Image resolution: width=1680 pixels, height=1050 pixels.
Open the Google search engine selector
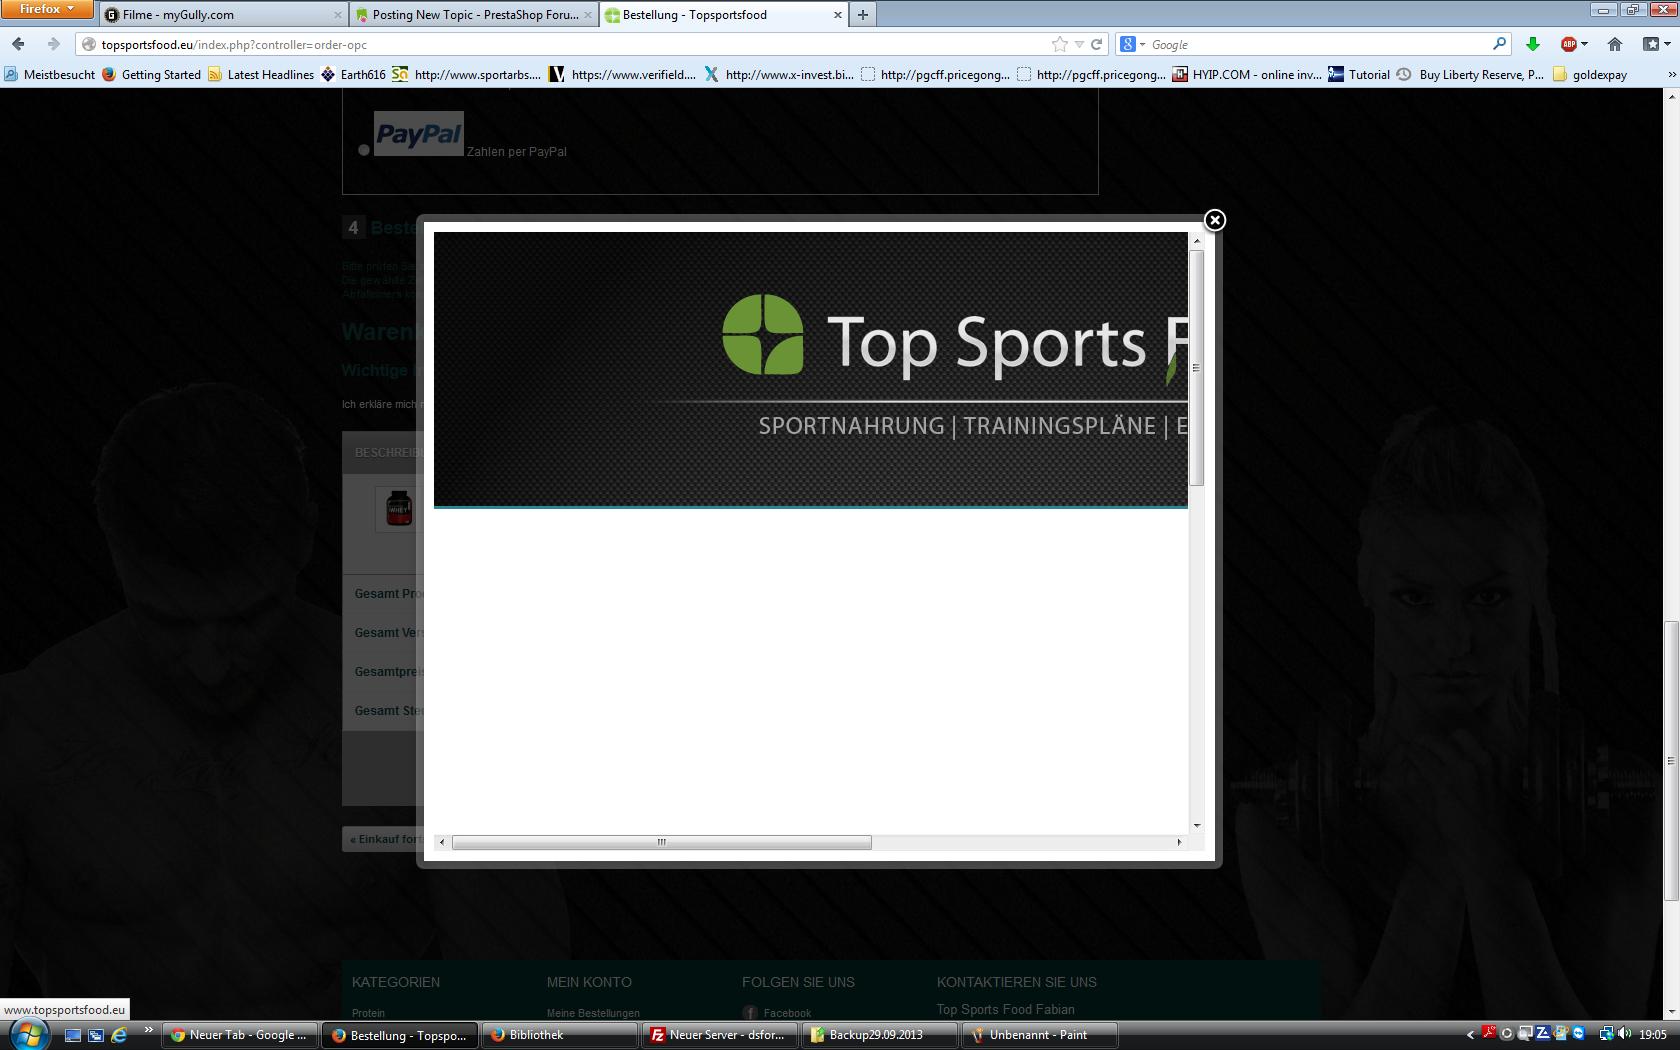(x=1131, y=44)
